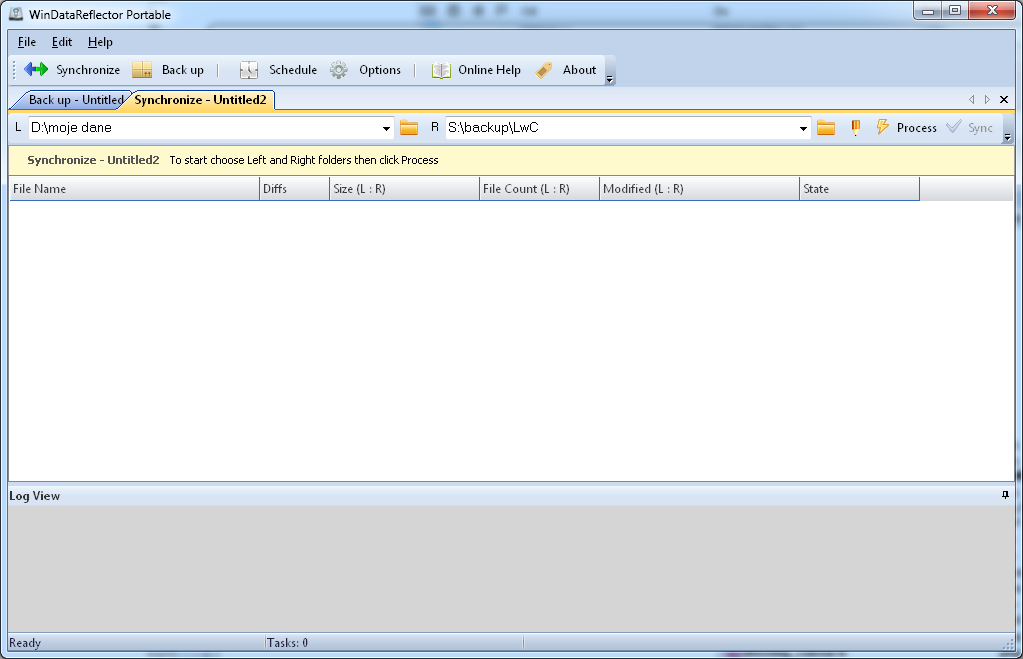Open the File menu
1023x659 pixels.
pos(27,42)
